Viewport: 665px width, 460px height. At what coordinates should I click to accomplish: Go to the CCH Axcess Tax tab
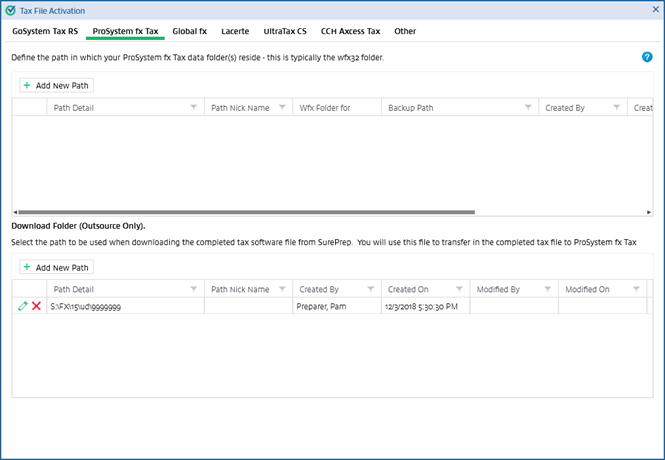pos(350,31)
